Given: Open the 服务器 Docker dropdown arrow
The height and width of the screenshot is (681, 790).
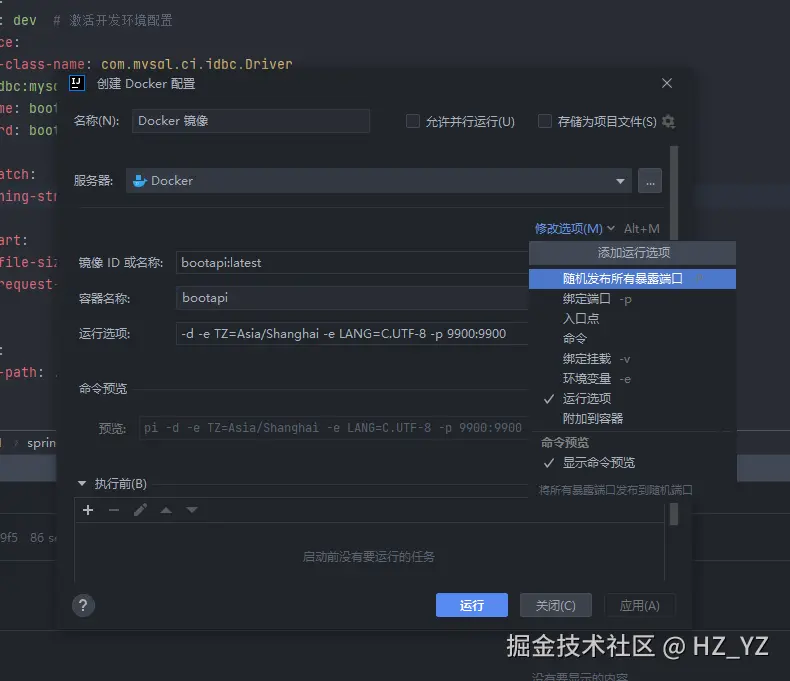Looking at the screenshot, I should pos(620,181).
